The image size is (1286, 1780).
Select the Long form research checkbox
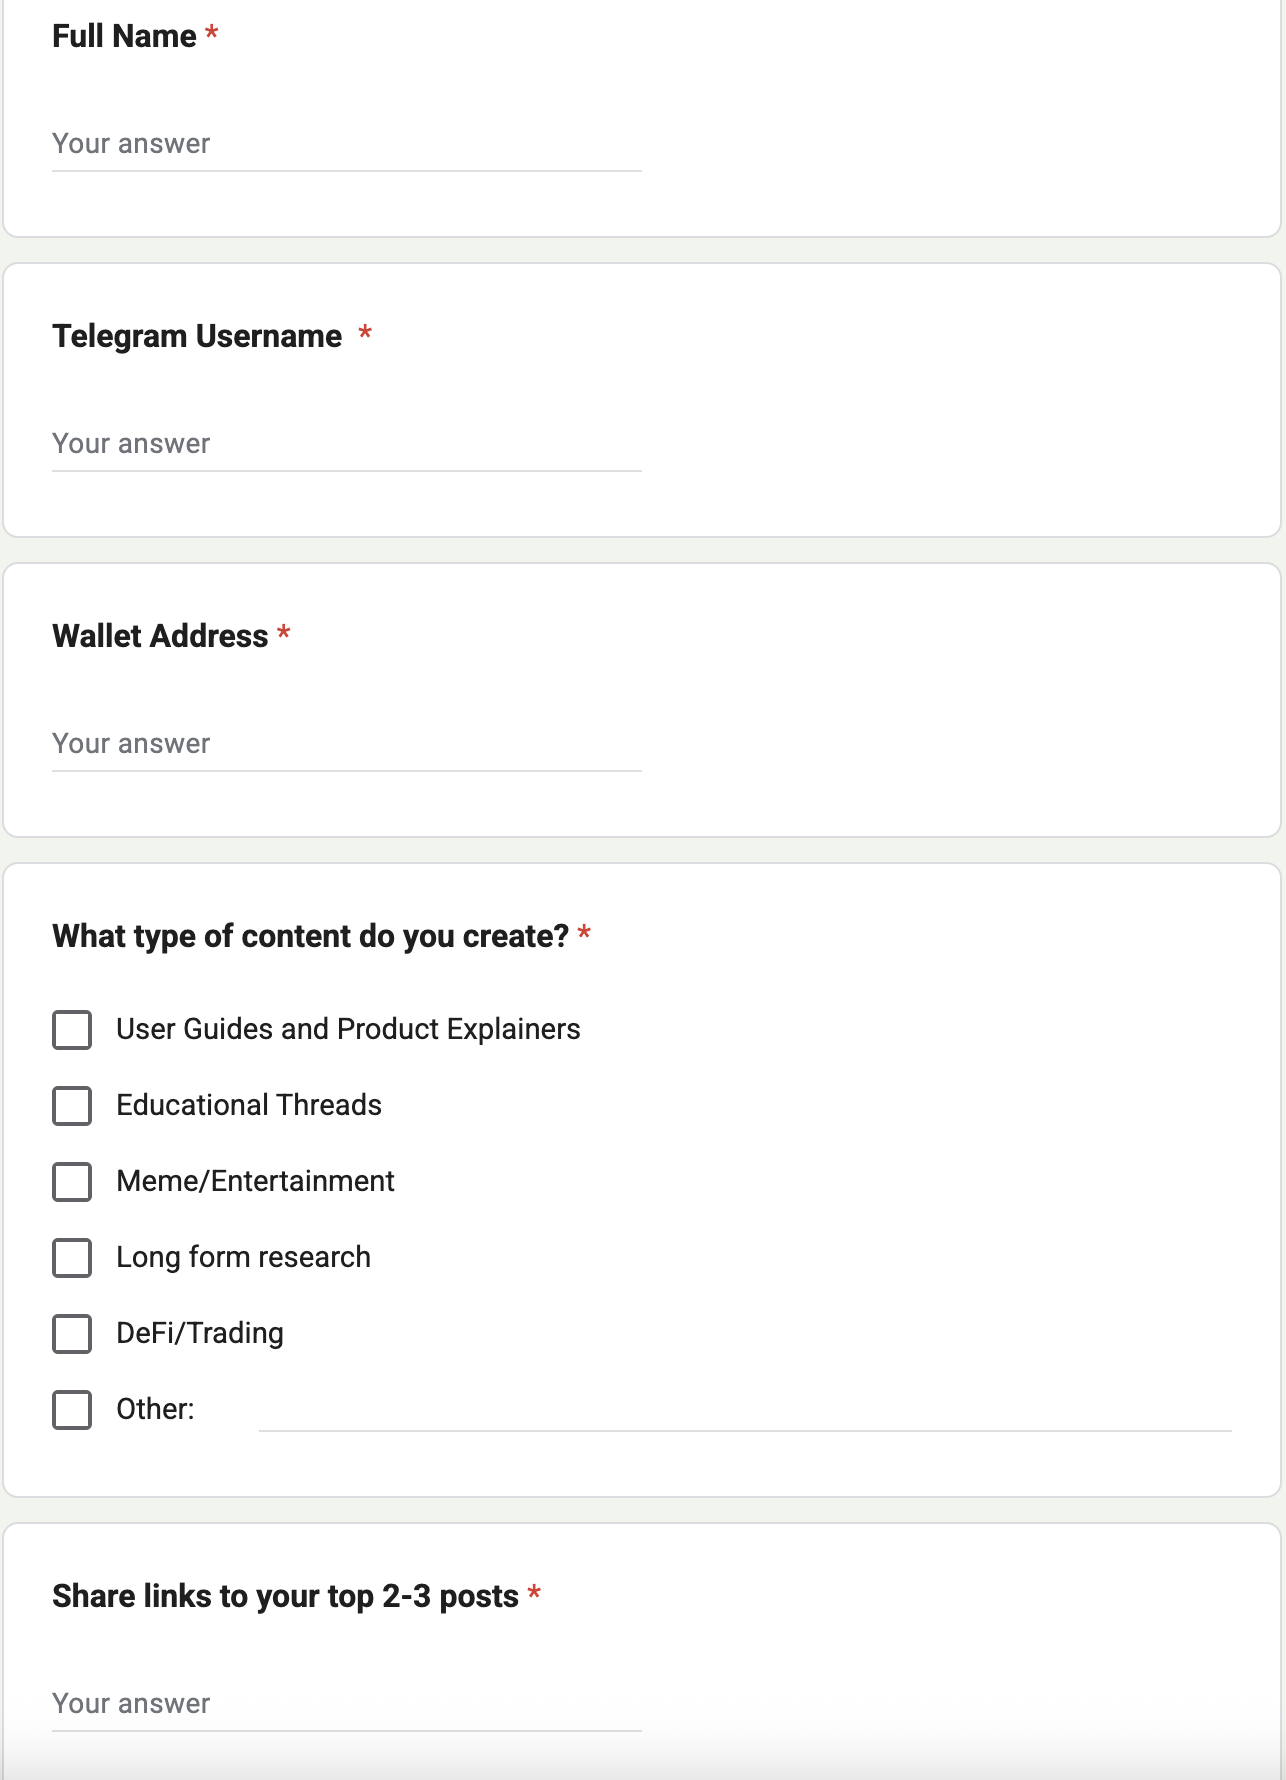tap(72, 1258)
